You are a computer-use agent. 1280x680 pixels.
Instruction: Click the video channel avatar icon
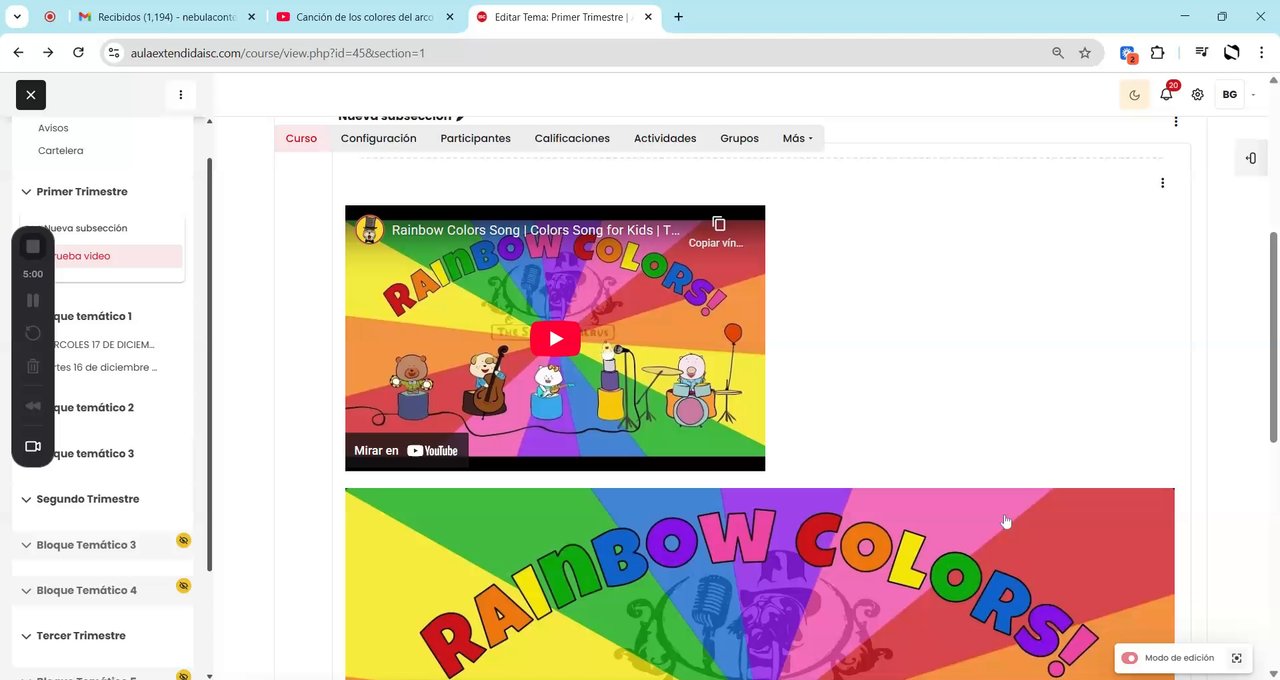(370, 230)
